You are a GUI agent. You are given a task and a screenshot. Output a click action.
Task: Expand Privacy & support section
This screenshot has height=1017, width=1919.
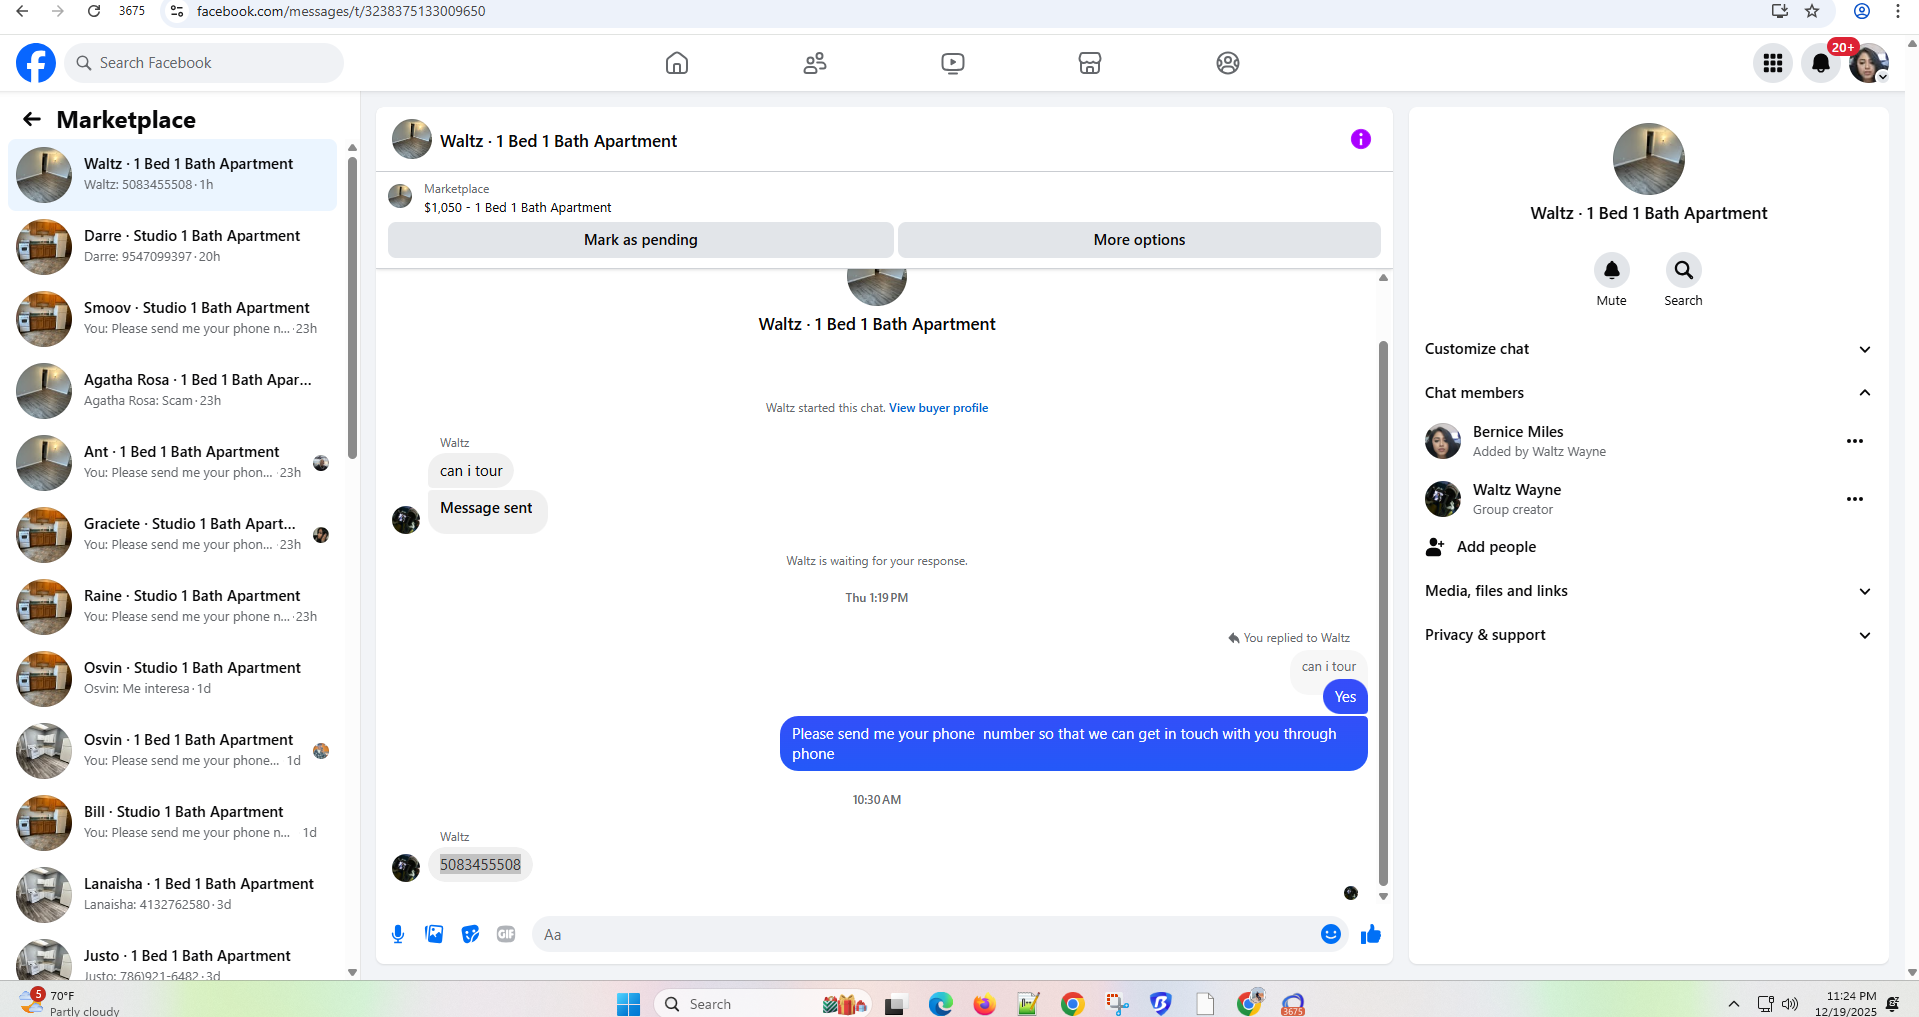(1648, 635)
